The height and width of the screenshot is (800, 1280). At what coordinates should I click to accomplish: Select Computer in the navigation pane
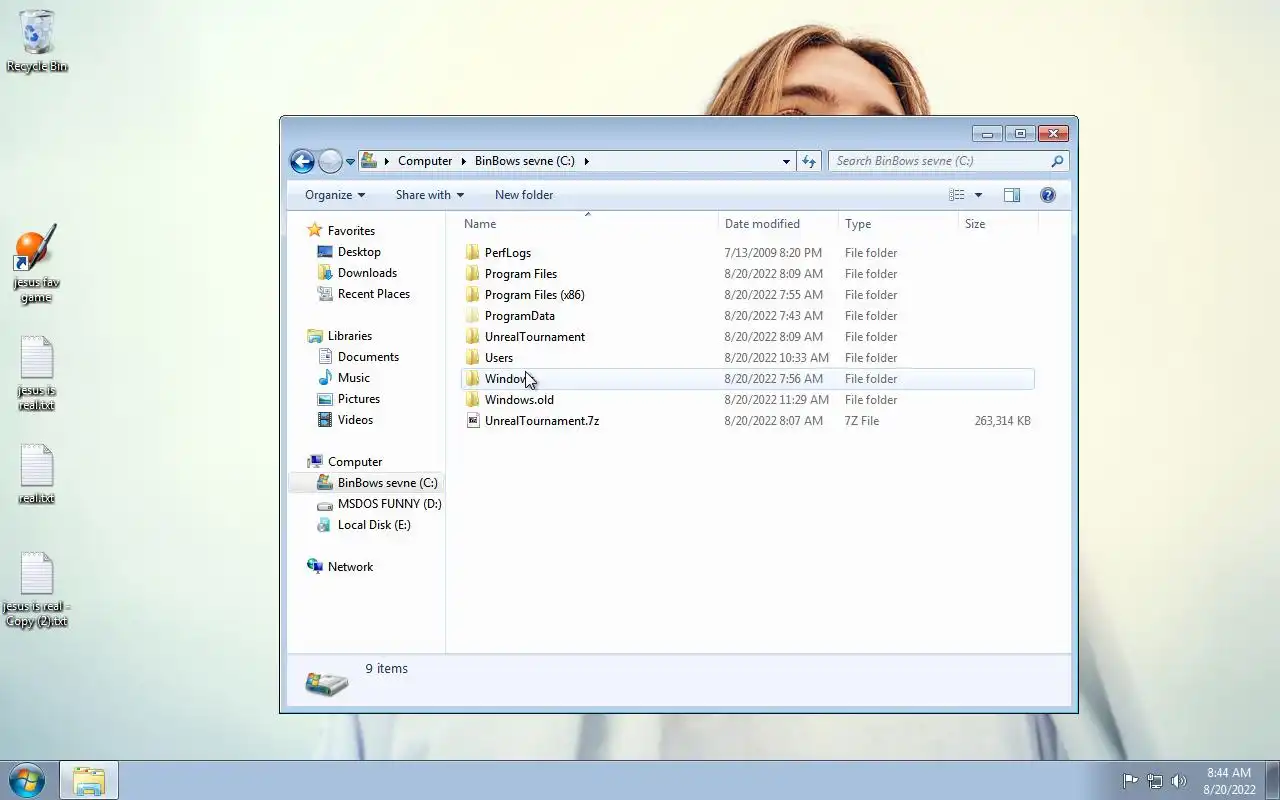point(355,462)
